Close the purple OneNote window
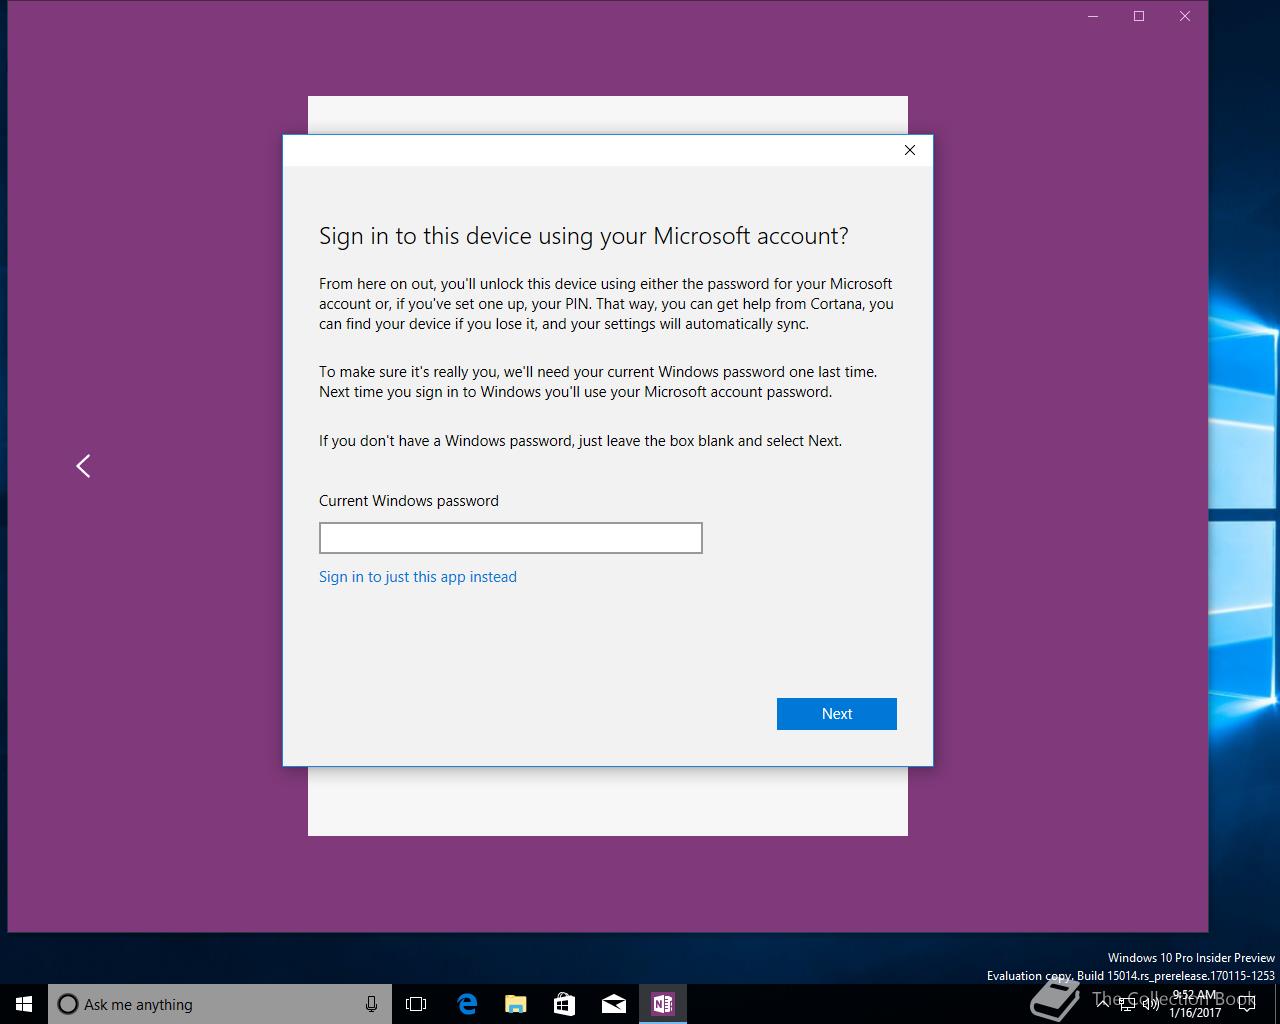 tap(1185, 16)
